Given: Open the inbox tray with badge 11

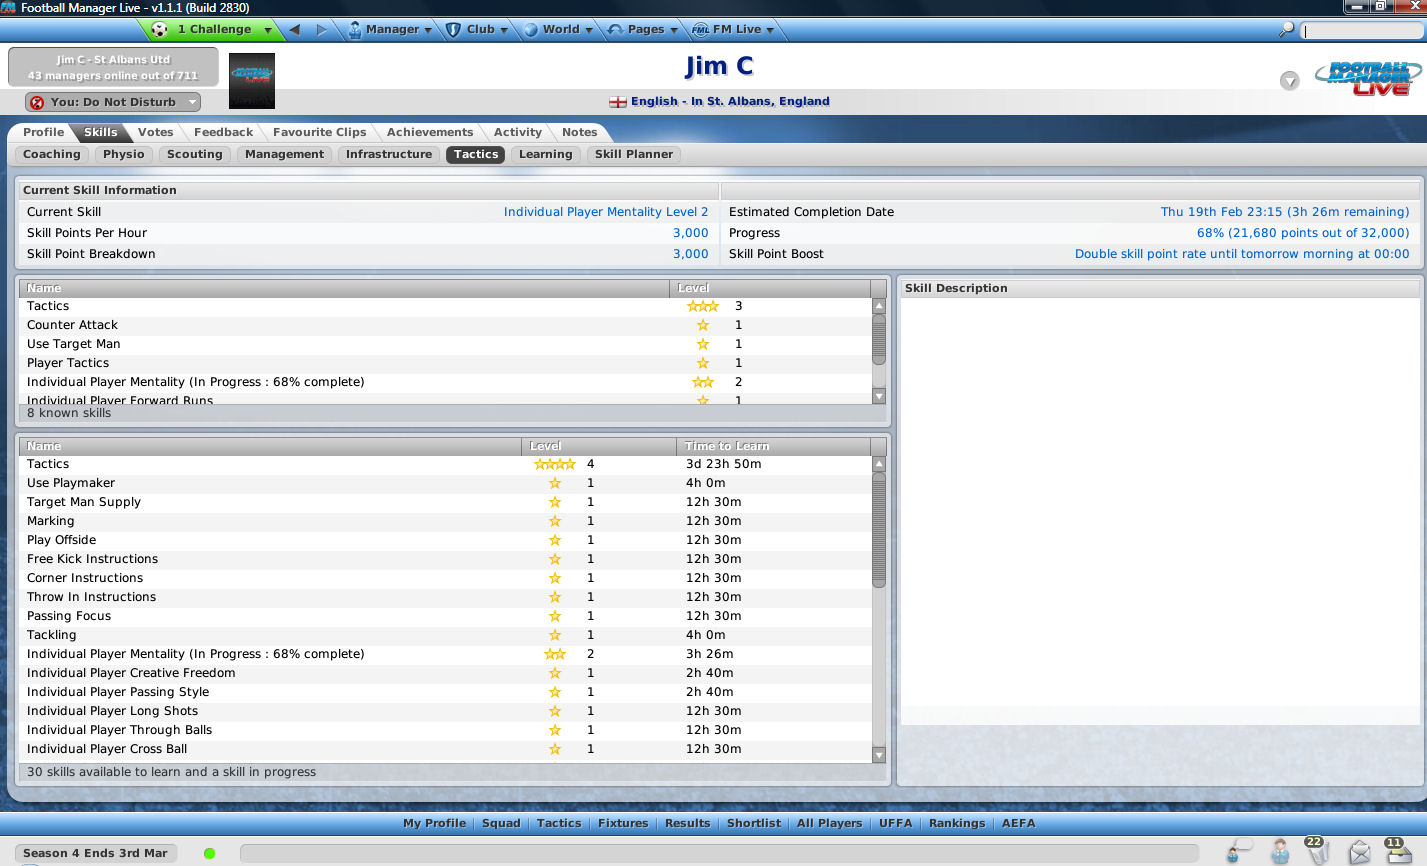Looking at the screenshot, I should point(1397,850).
